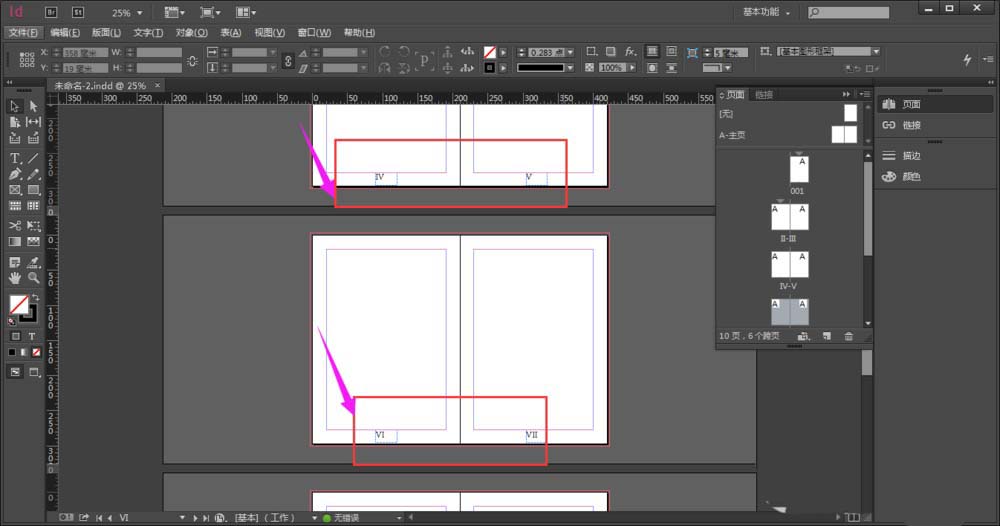Select the Page tool
Screen dimensions: 1000x526
point(15,122)
